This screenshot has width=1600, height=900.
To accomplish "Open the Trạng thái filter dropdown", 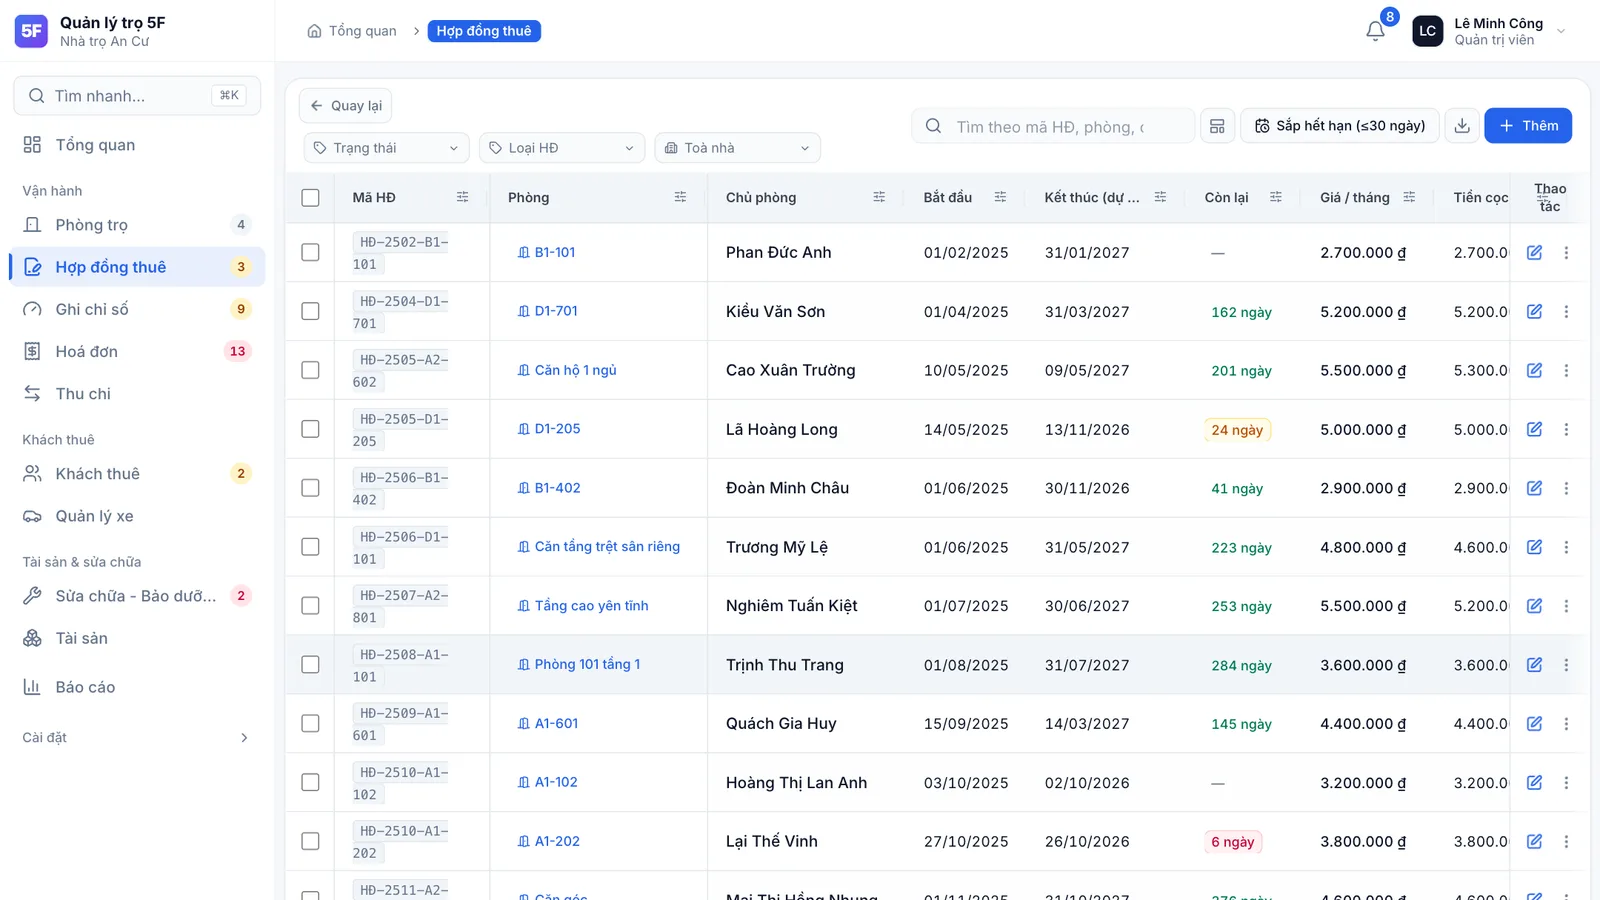I will coord(386,148).
